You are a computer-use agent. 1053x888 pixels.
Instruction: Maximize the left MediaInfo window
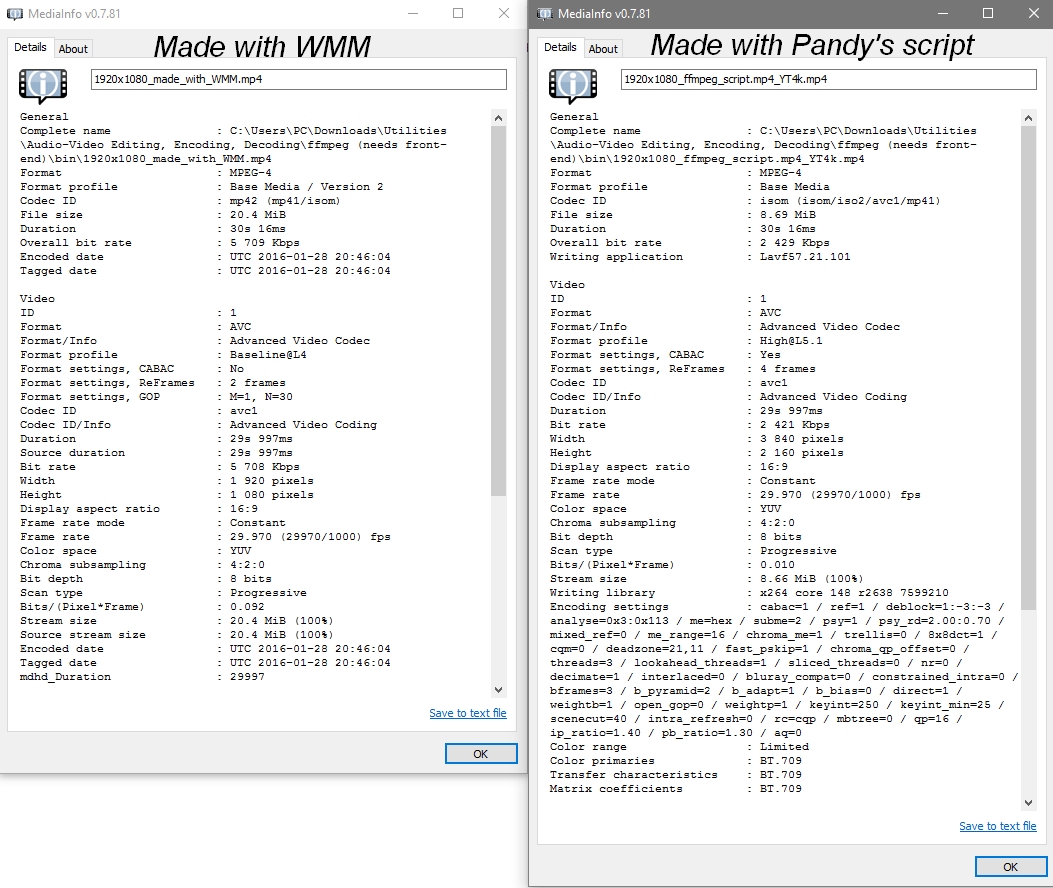tap(458, 13)
